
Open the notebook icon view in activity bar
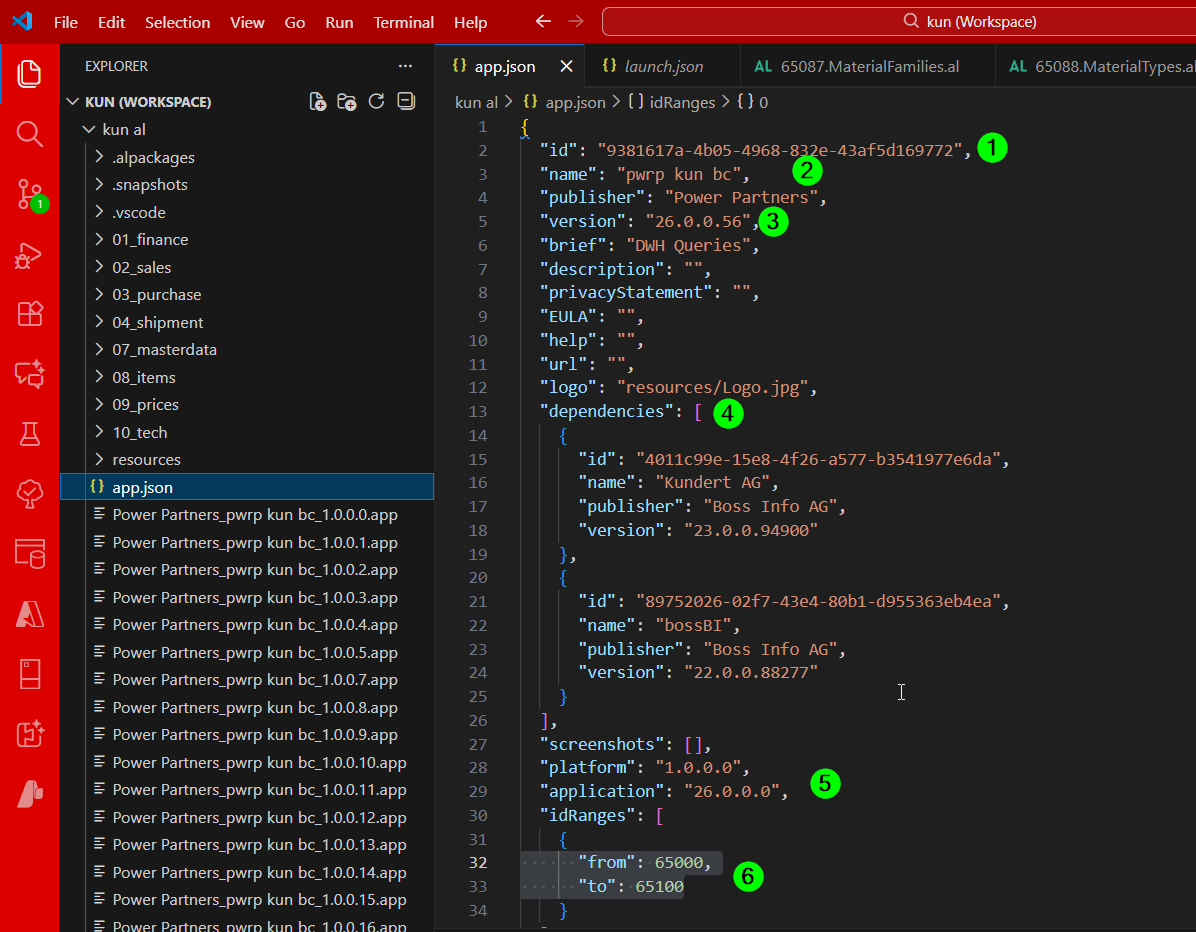click(x=29, y=674)
